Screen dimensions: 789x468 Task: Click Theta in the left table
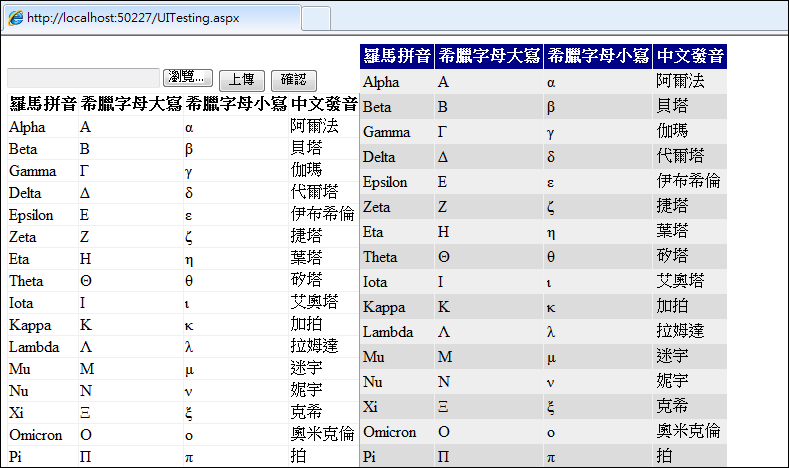pos(26,281)
